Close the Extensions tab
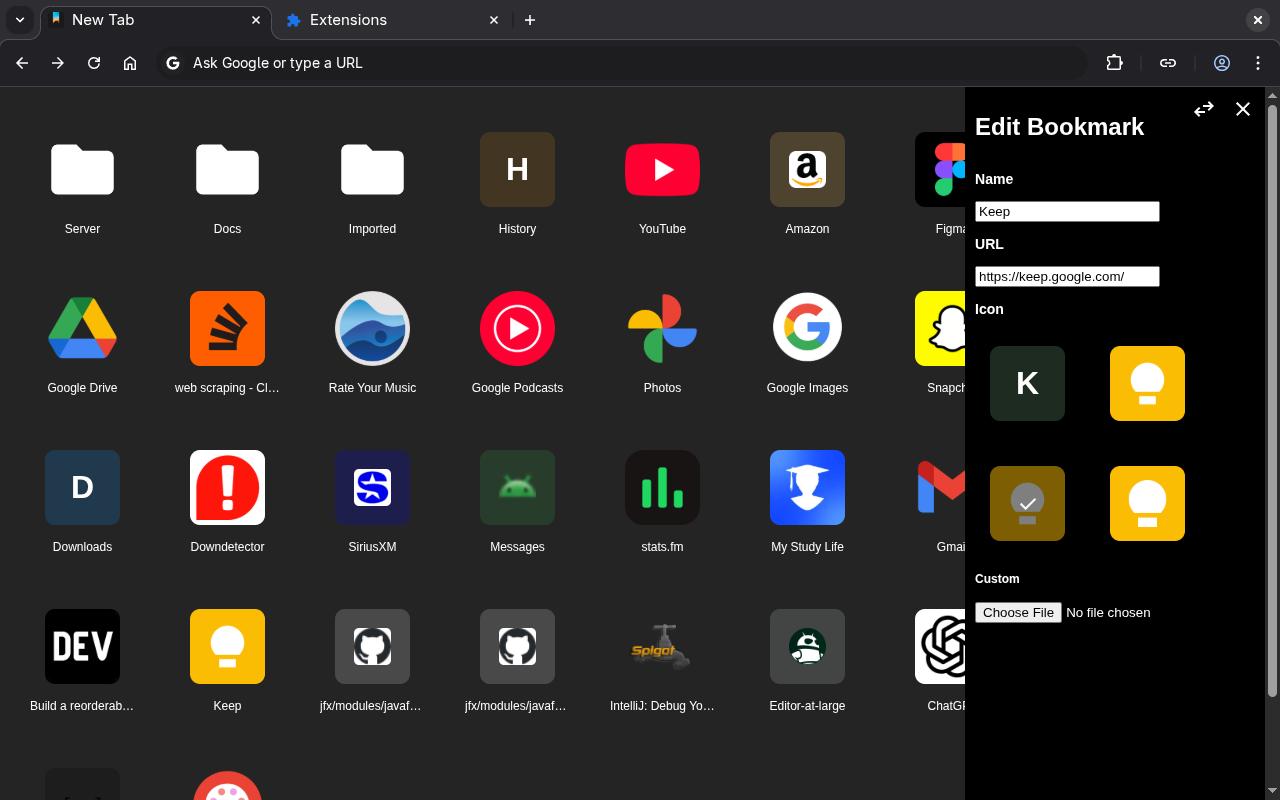Image resolution: width=1280 pixels, height=800 pixels. (493, 20)
